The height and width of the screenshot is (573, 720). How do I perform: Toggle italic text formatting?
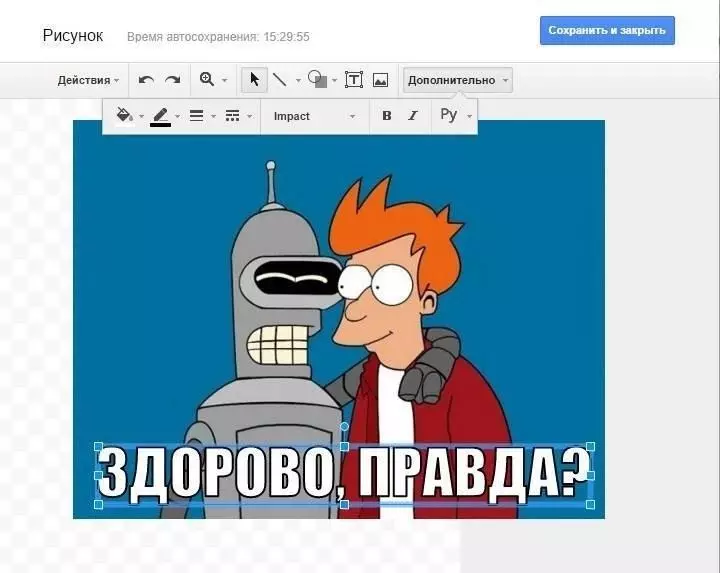(x=412, y=116)
